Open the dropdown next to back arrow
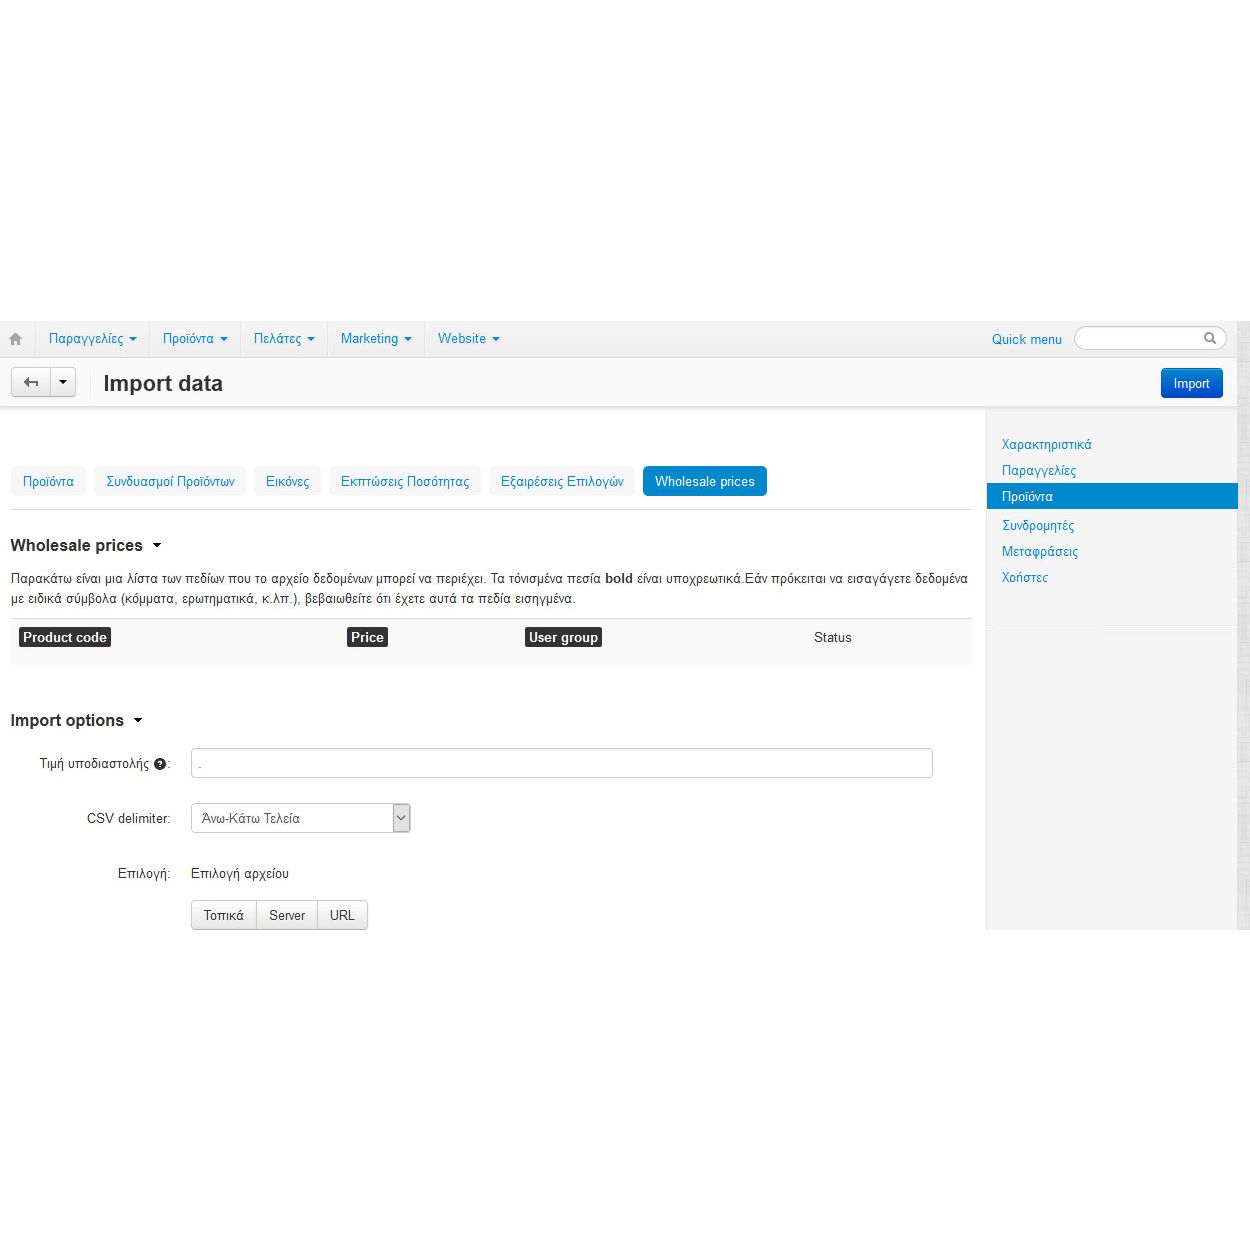The image size is (1250, 1251). (63, 382)
